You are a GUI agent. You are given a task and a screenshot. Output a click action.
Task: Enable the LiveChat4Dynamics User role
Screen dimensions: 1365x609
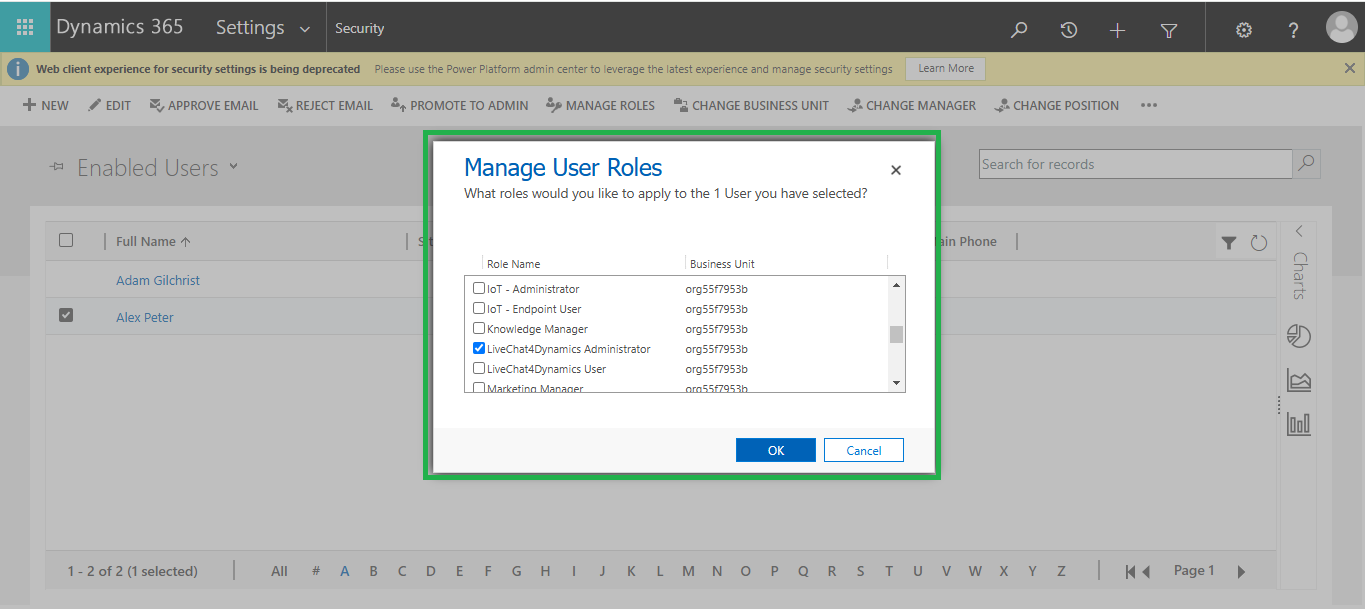pos(479,369)
